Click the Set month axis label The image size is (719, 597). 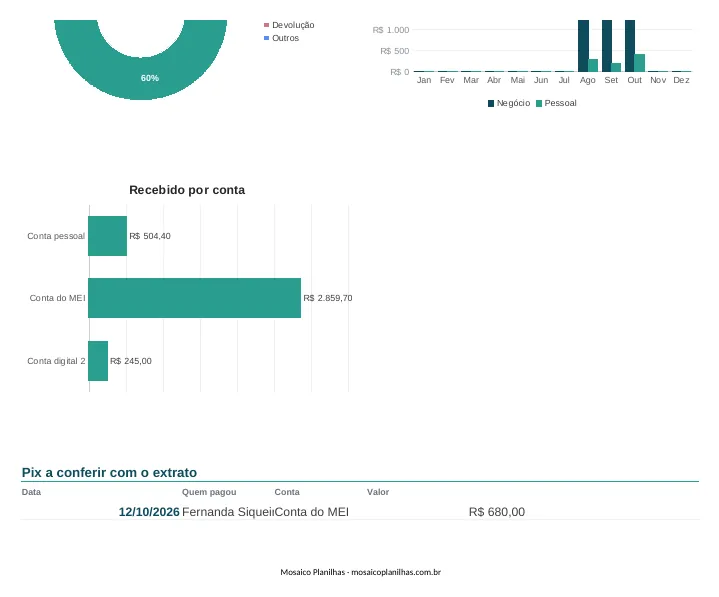point(611,80)
